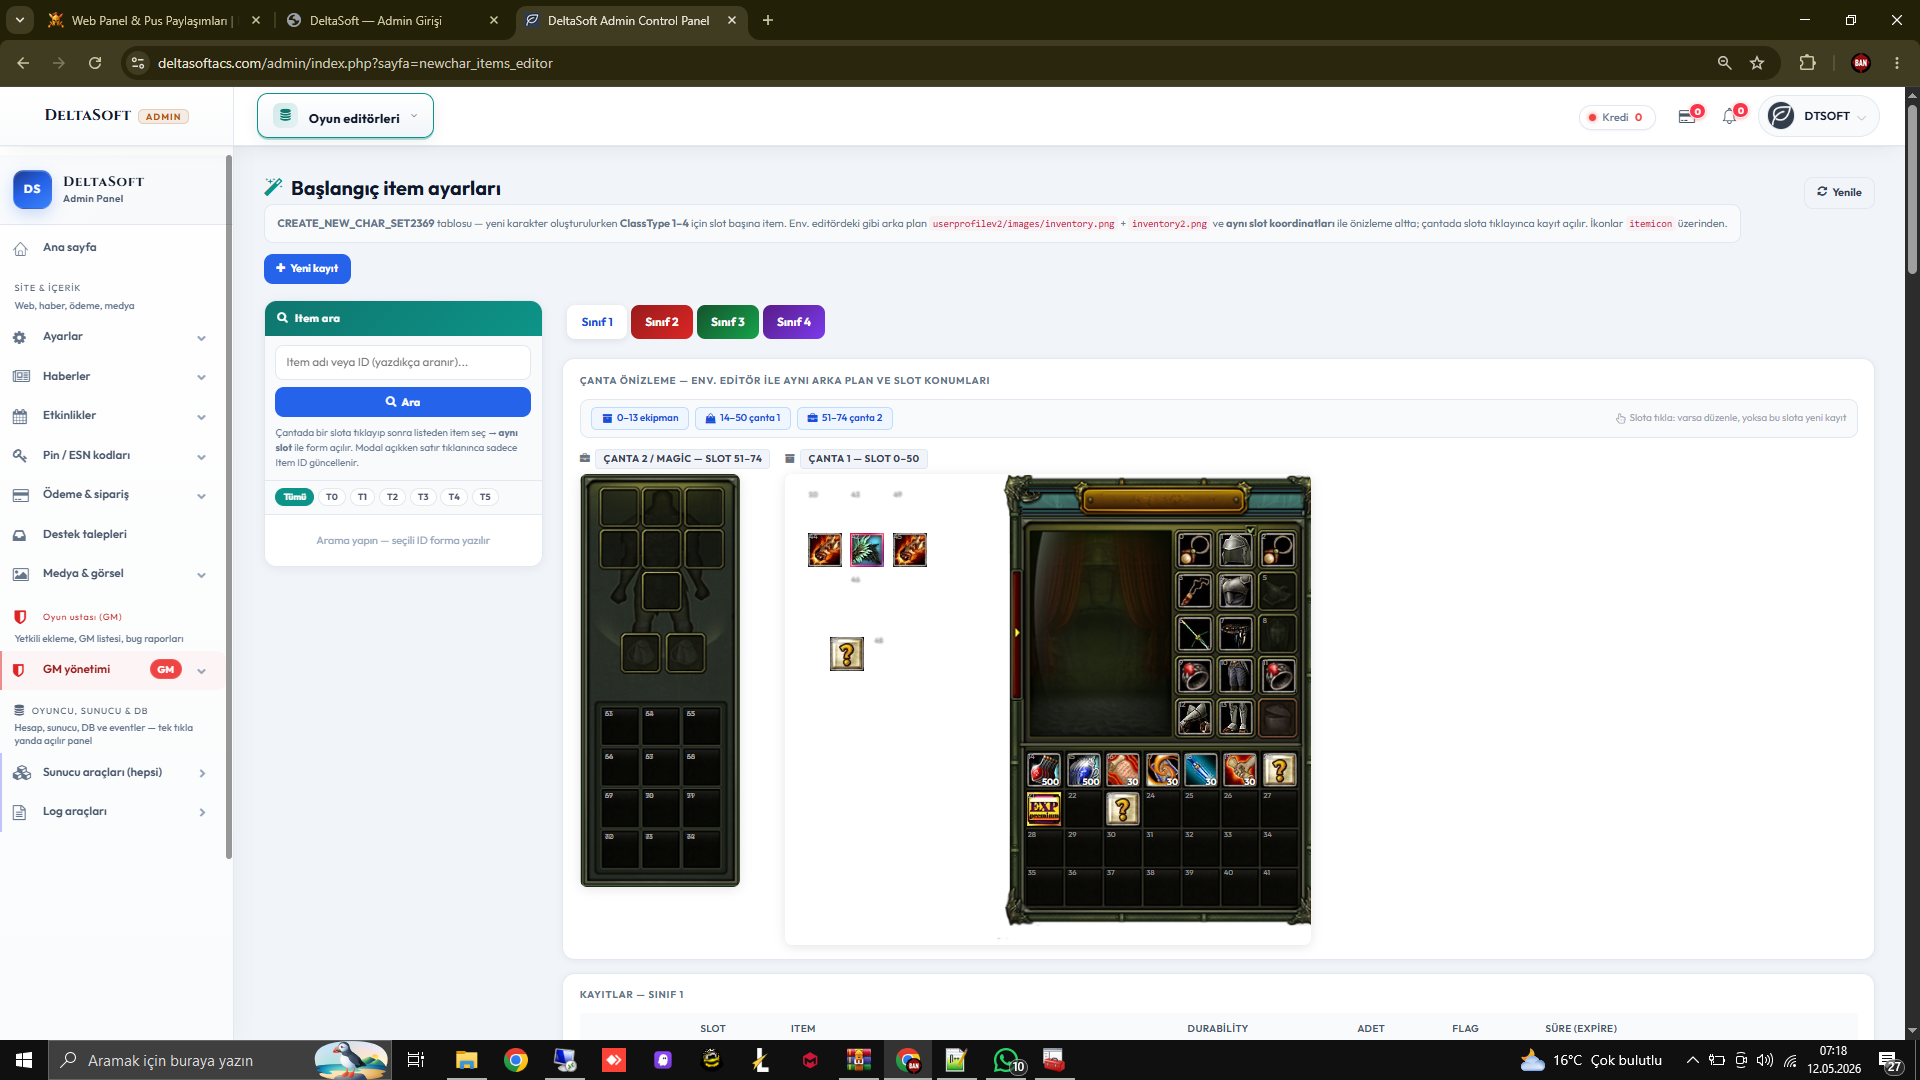Switch to the Sınıf 2 tab
Image resolution: width=1920 pixels, height=1080 pixels.
click(661, 322)
